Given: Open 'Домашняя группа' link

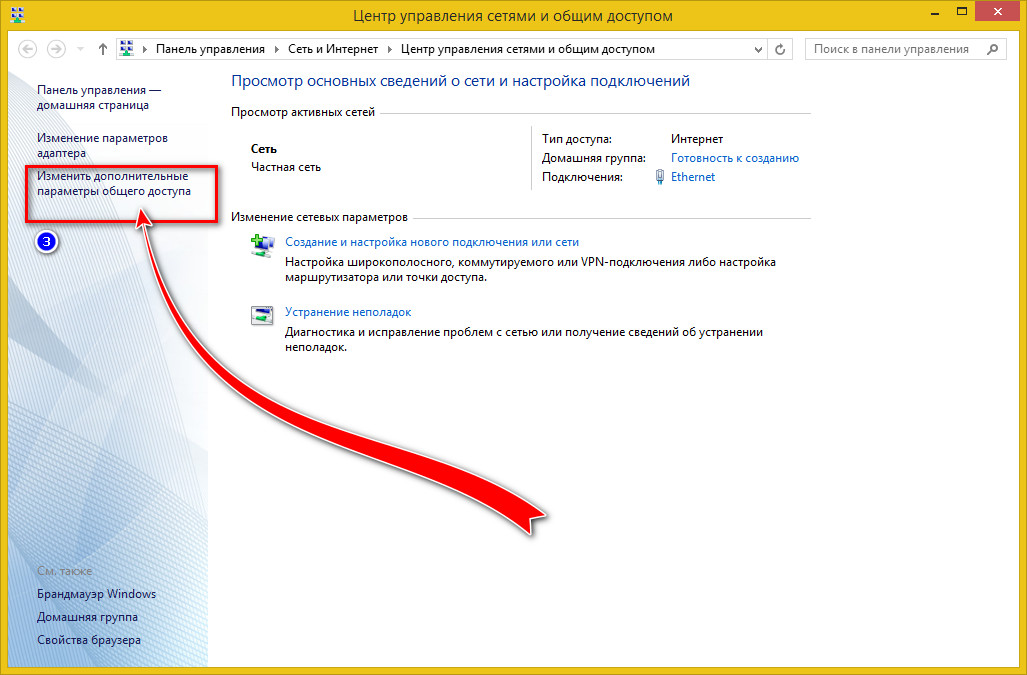Looking at the screenshot, I should (x=87, y=617).
